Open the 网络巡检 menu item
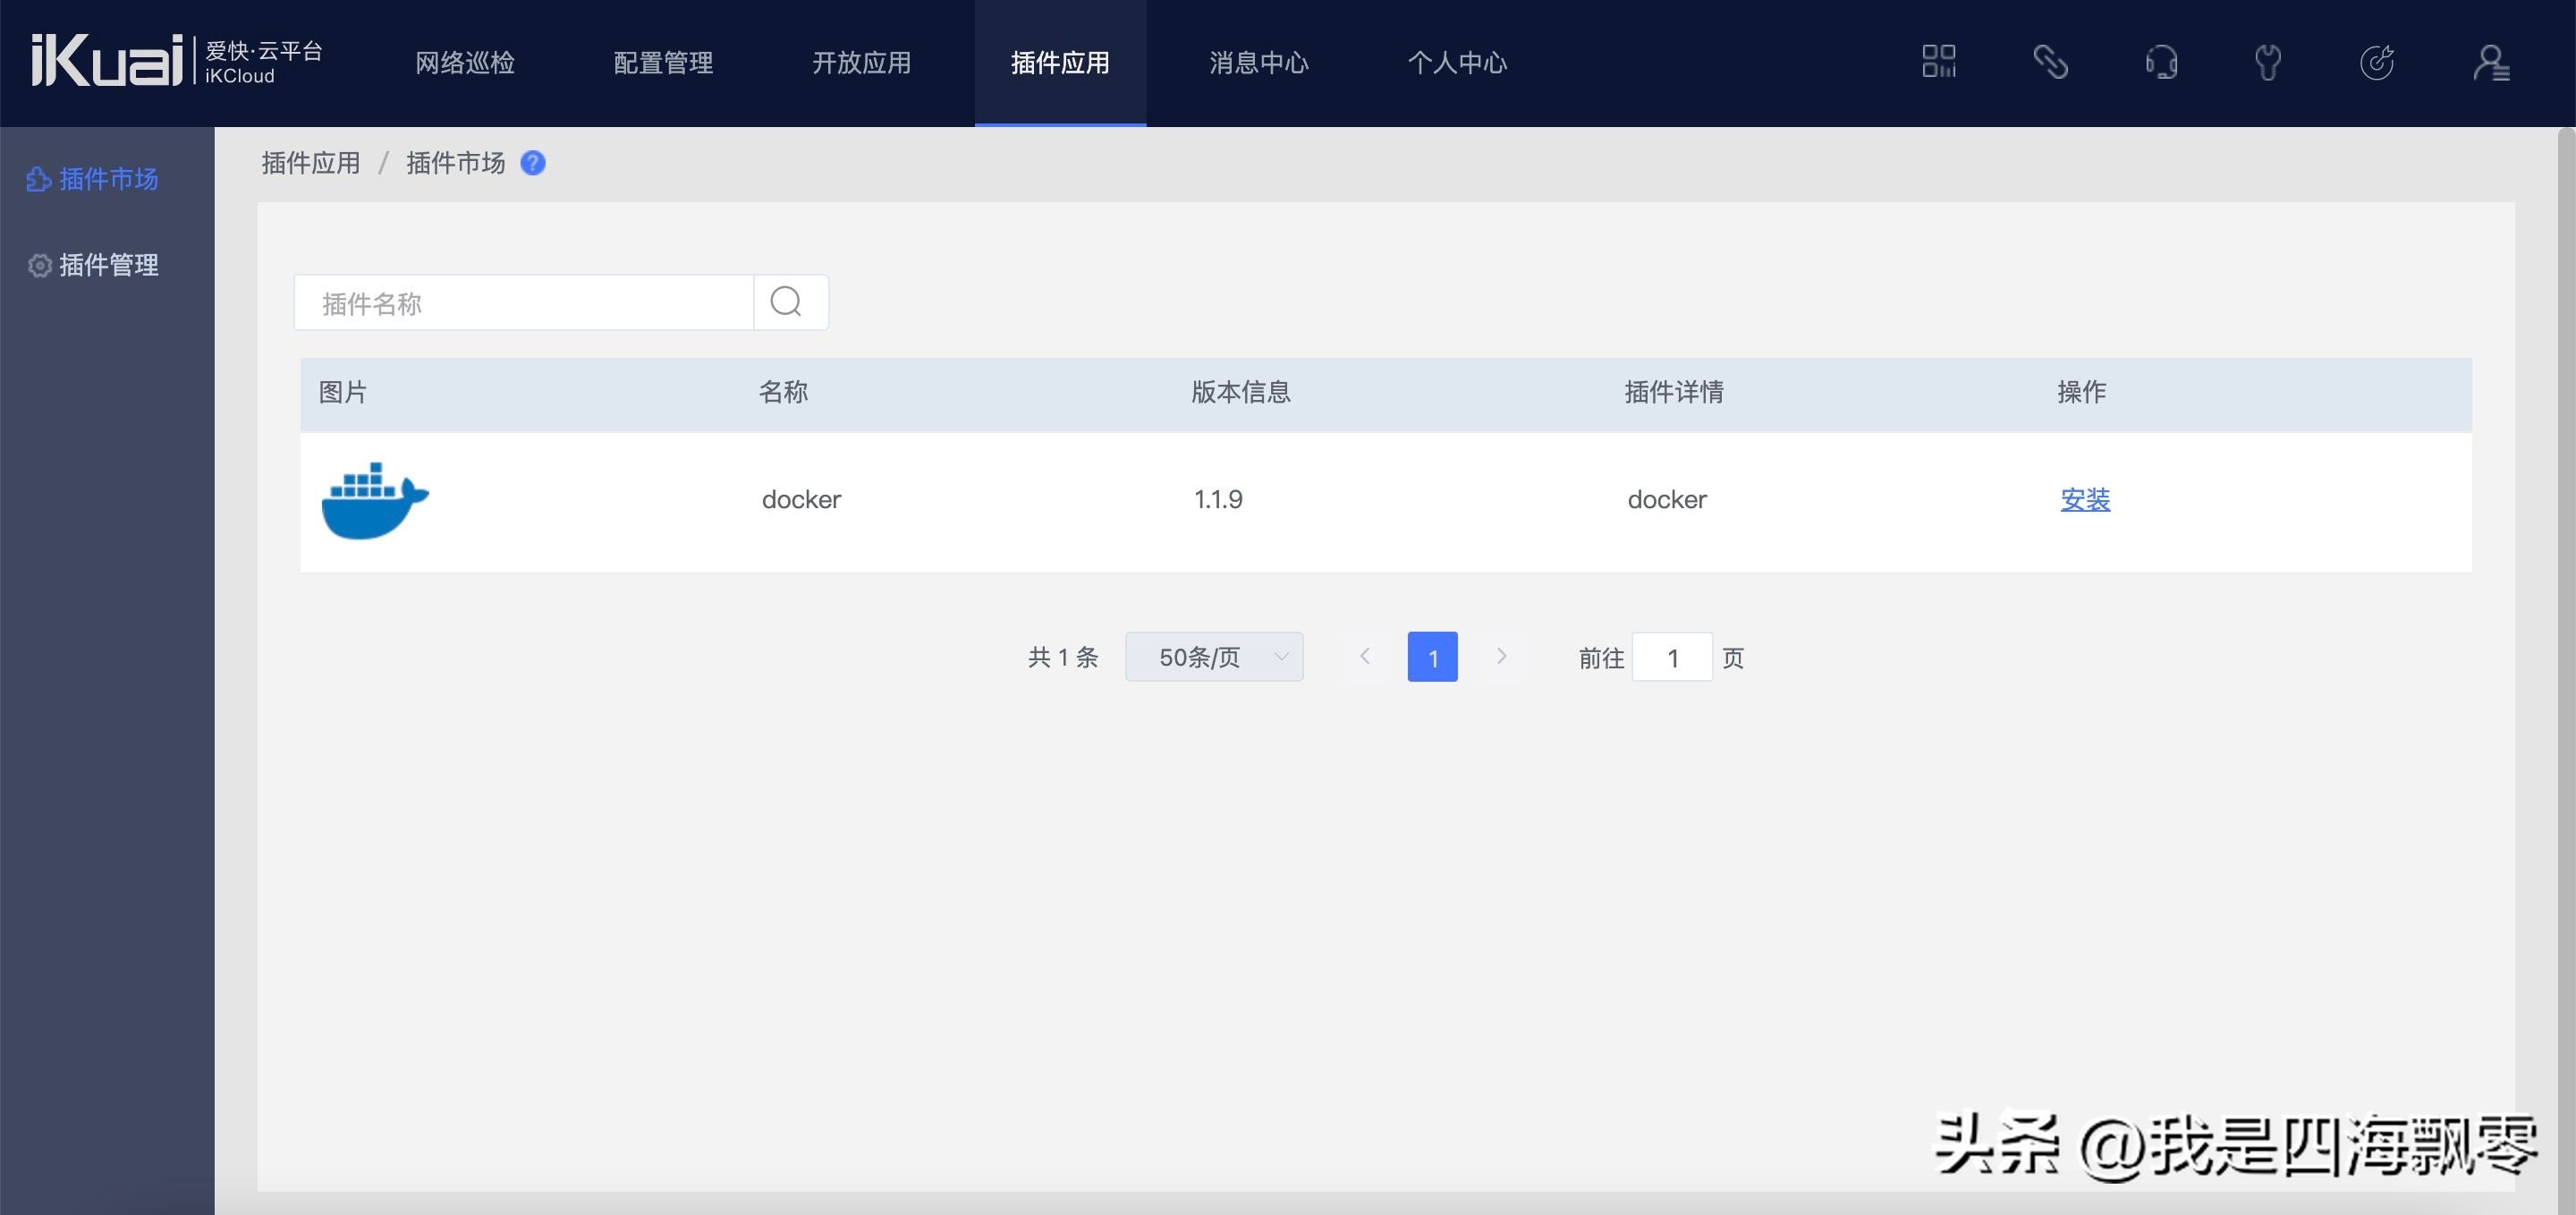Image resolution: width=2576 pixels, height=1215 pixels. (x=463, y=62)
